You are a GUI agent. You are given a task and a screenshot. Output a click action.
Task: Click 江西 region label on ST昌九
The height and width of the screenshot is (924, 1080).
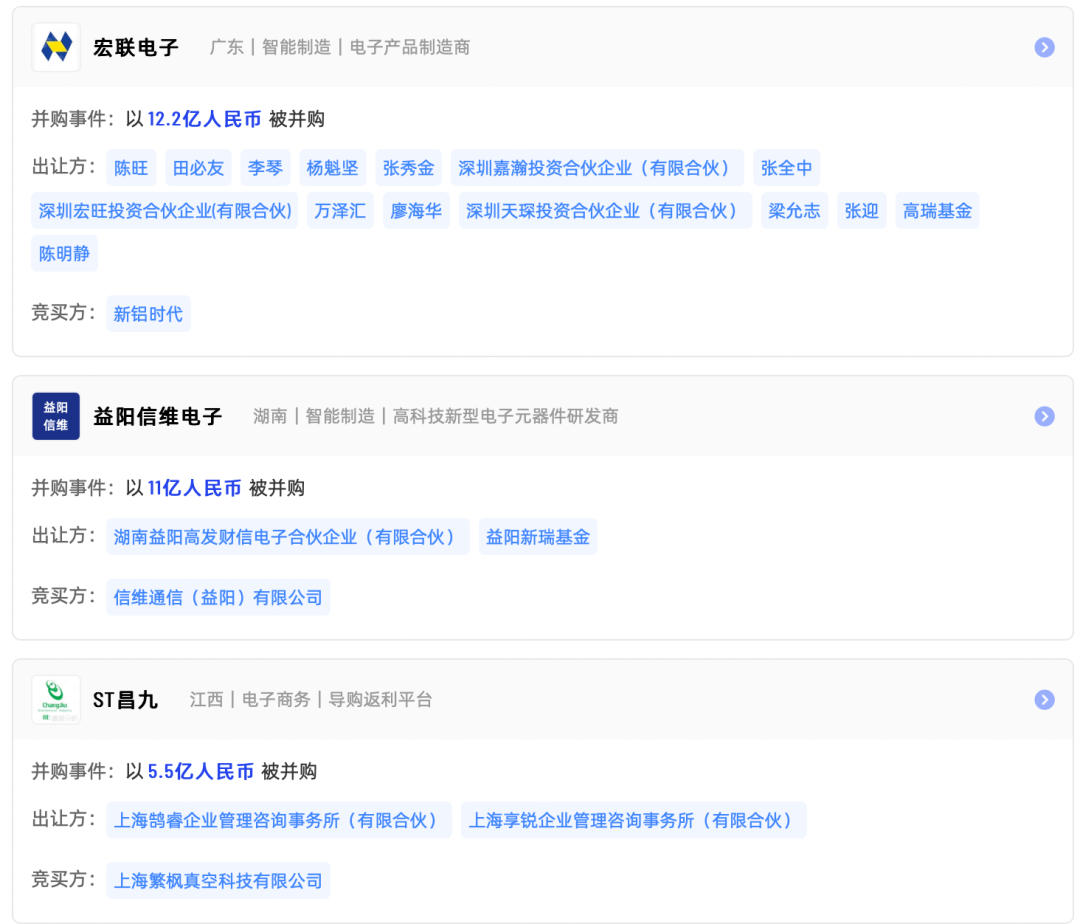point(207,700)
